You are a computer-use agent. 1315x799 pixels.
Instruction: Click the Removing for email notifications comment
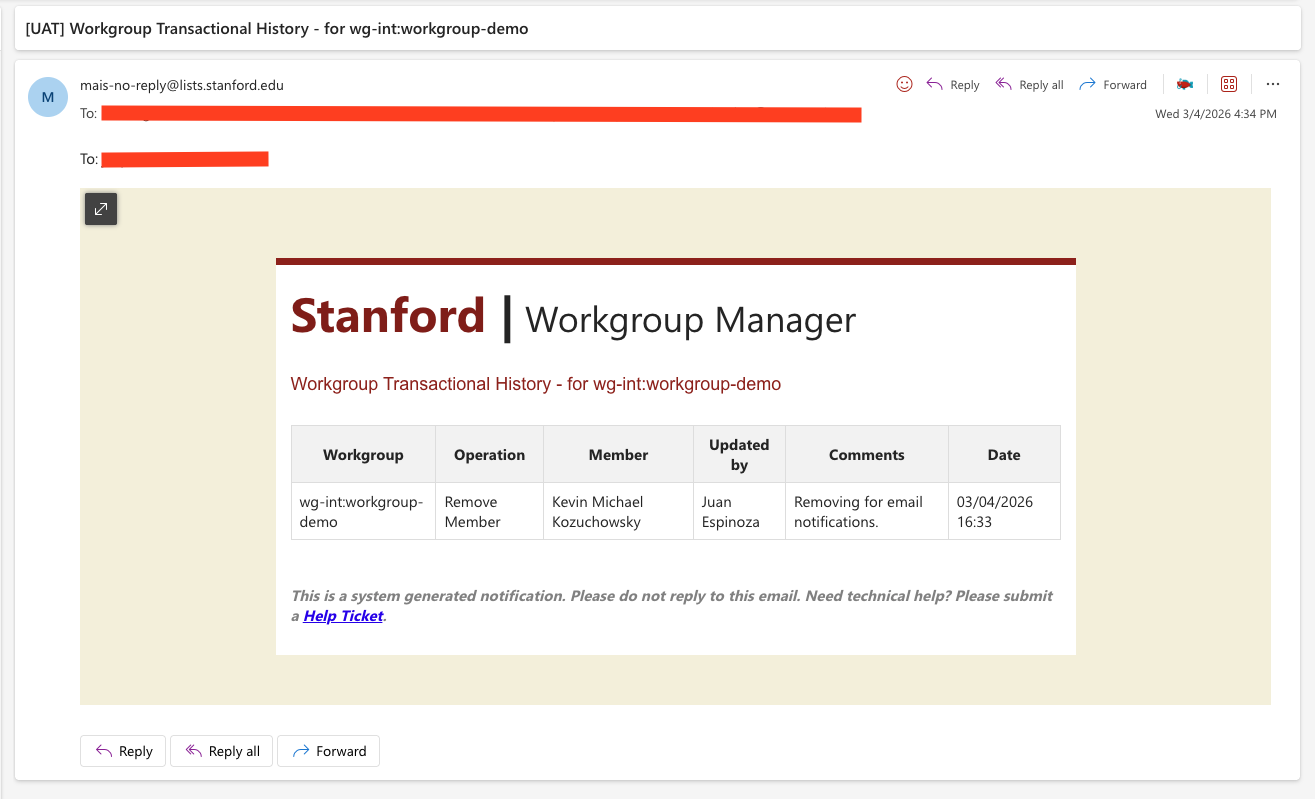point(867,512)
